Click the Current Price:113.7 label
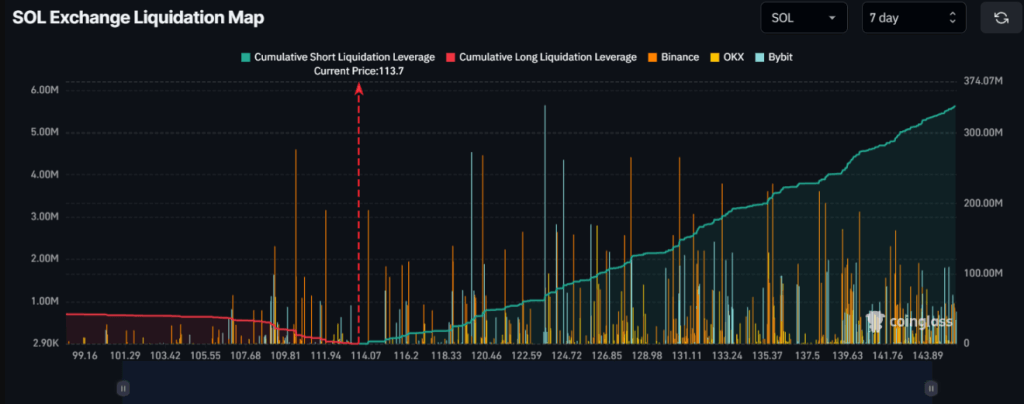Viewport: 1024px width, 404px height. [x=359, y=71]
